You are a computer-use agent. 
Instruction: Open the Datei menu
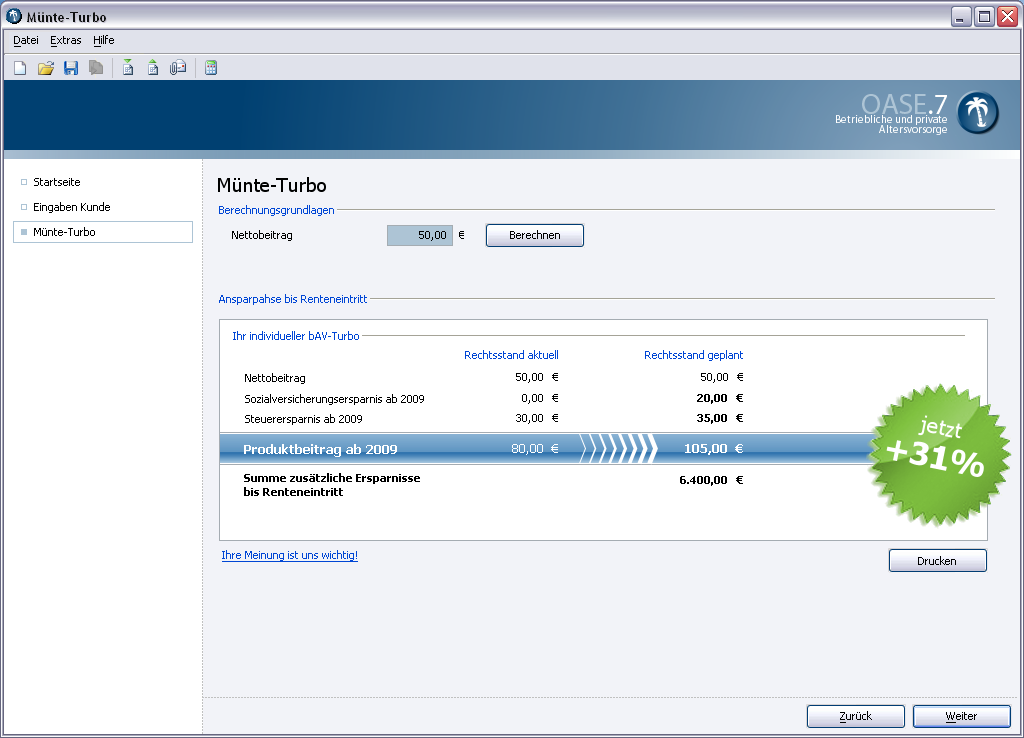coord(25,40)
